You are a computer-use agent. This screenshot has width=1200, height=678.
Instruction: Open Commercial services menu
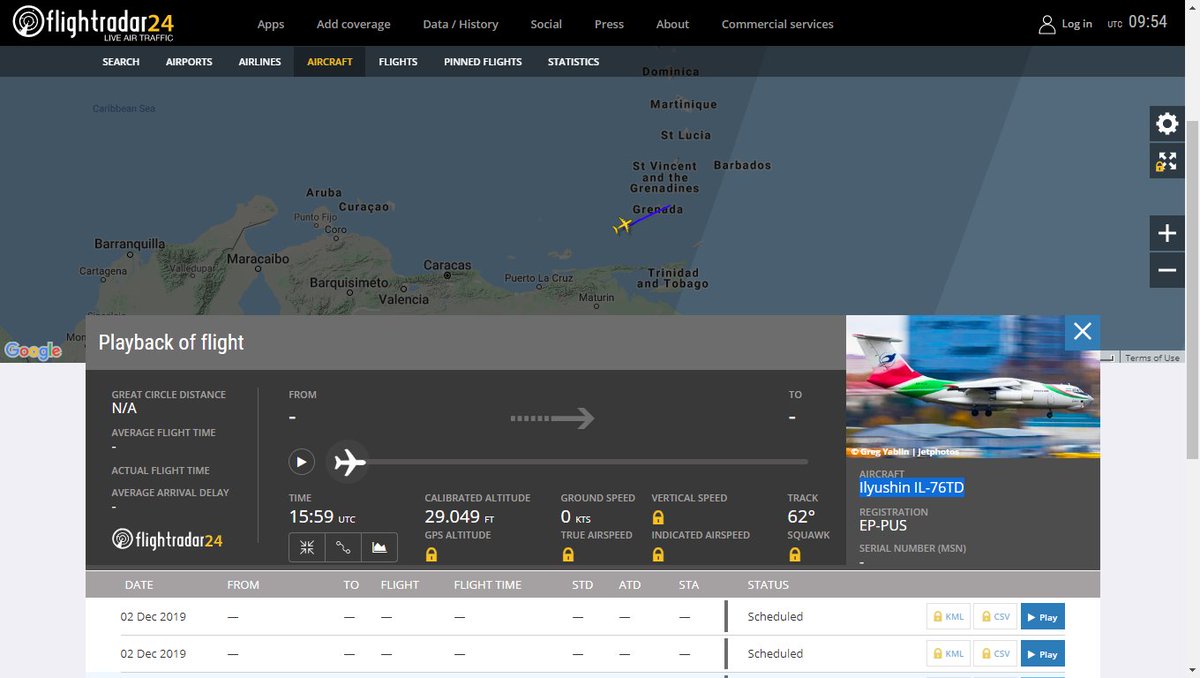click(x=777, y=24)
